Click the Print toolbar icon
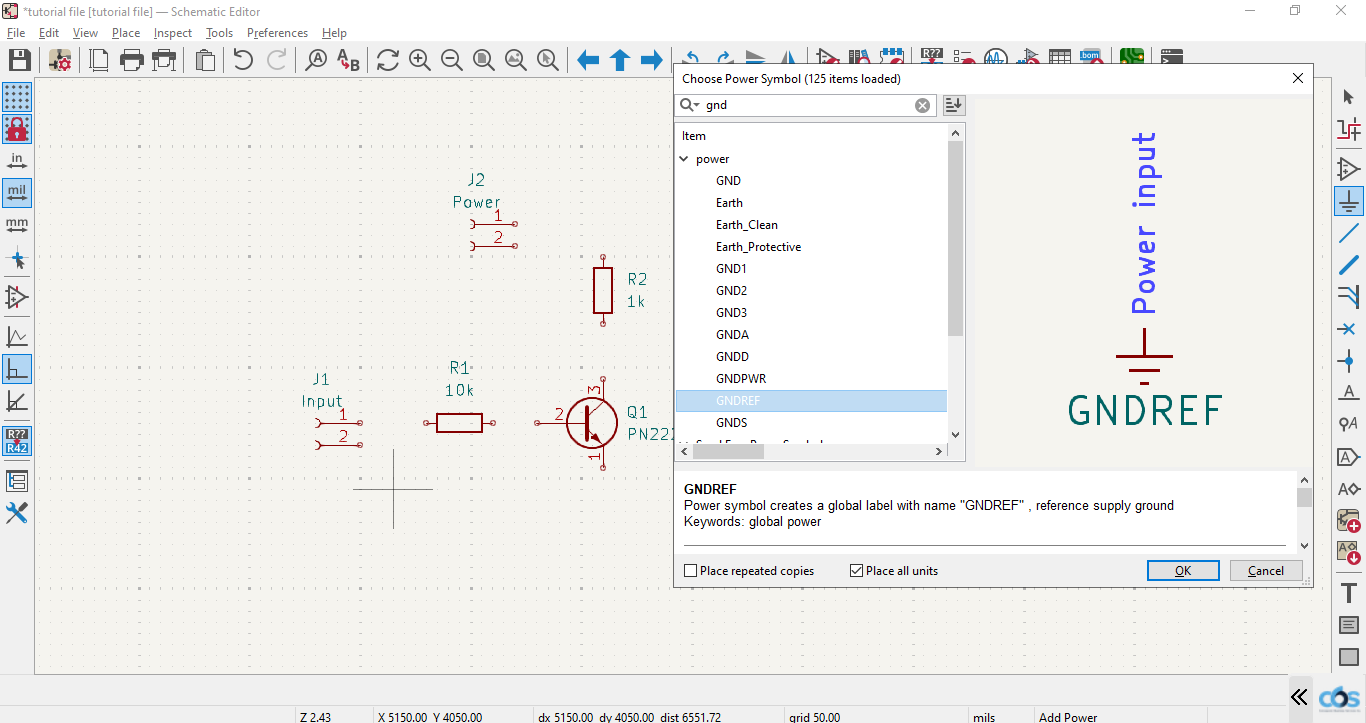 132,60
